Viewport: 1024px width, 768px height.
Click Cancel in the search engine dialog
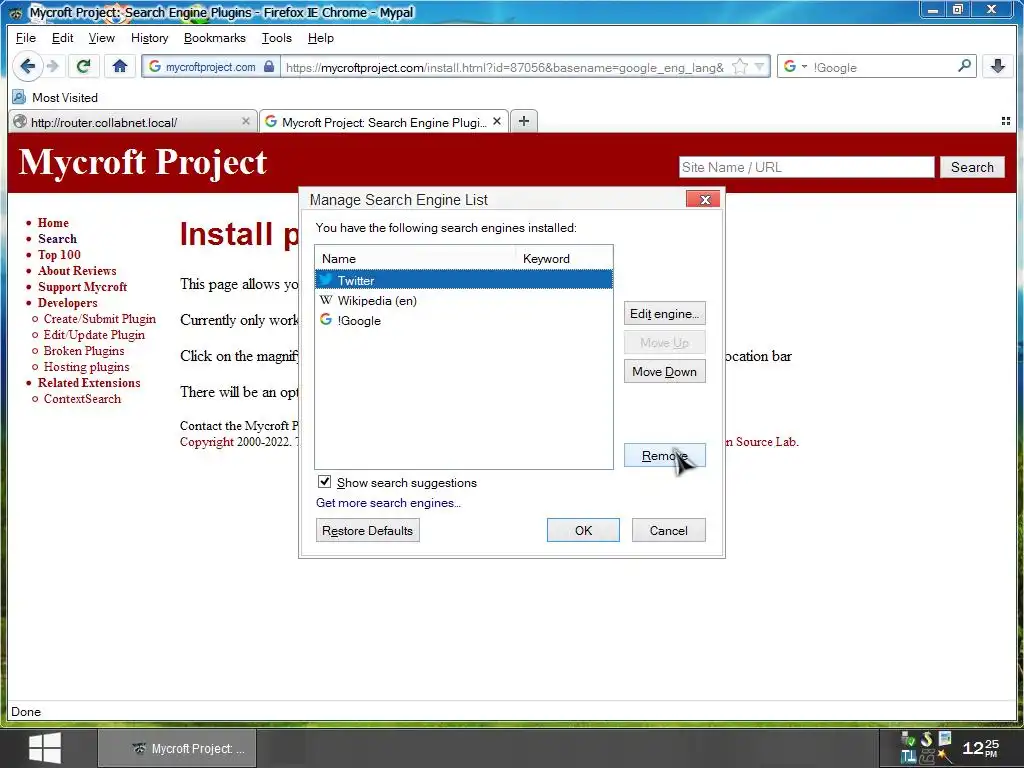tap(668, 530)
